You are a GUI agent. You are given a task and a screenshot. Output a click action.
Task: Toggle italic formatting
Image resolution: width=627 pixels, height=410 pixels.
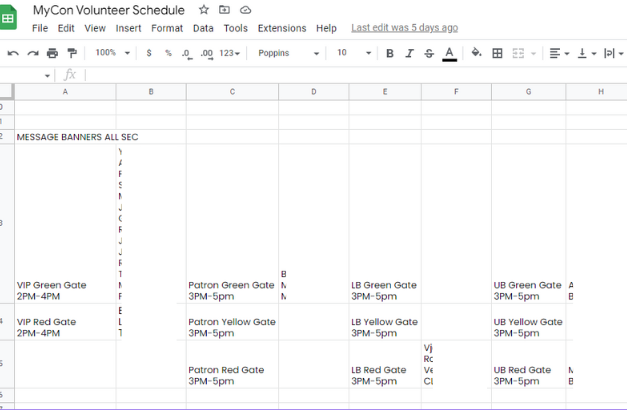pos(409,53)
